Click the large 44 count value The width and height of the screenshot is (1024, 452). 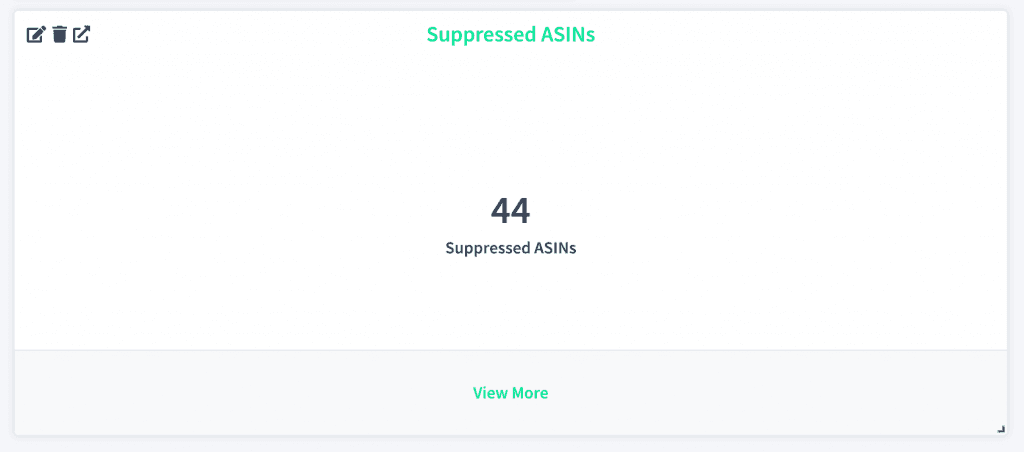point(510,211)
